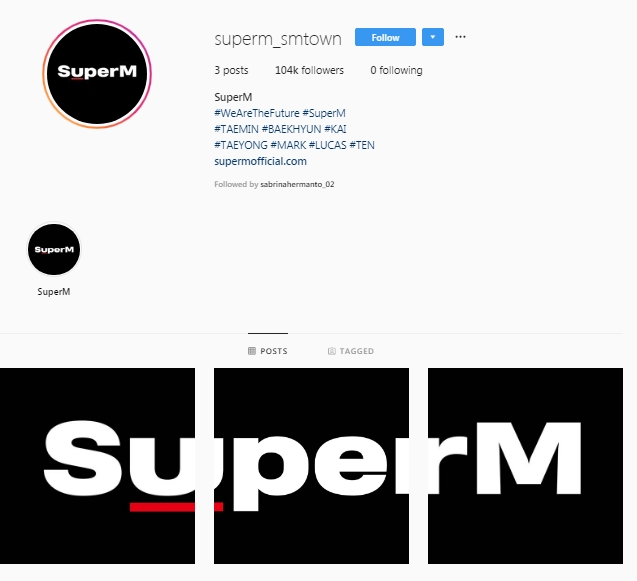The image size is (637, 581).
Task: Open the supermofficial.com website link
Action: (x=260, y=161)
